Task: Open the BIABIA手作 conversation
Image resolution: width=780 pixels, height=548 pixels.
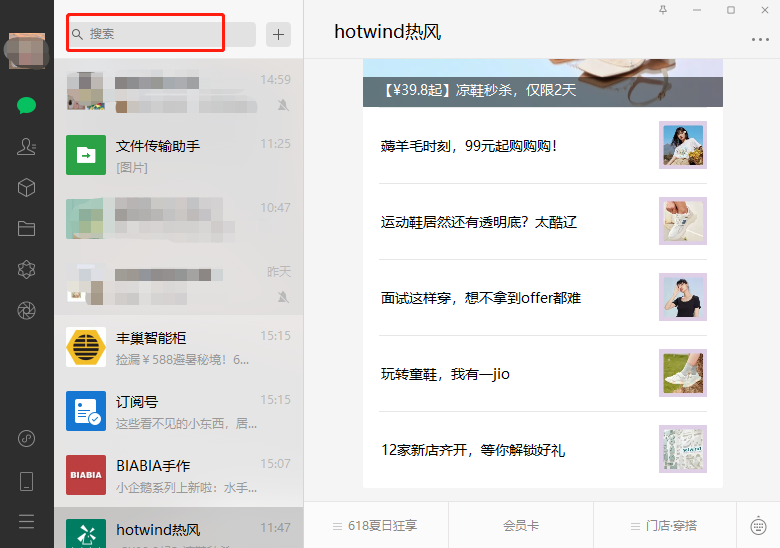Action: pyautogui.click(x=179, y=475)
